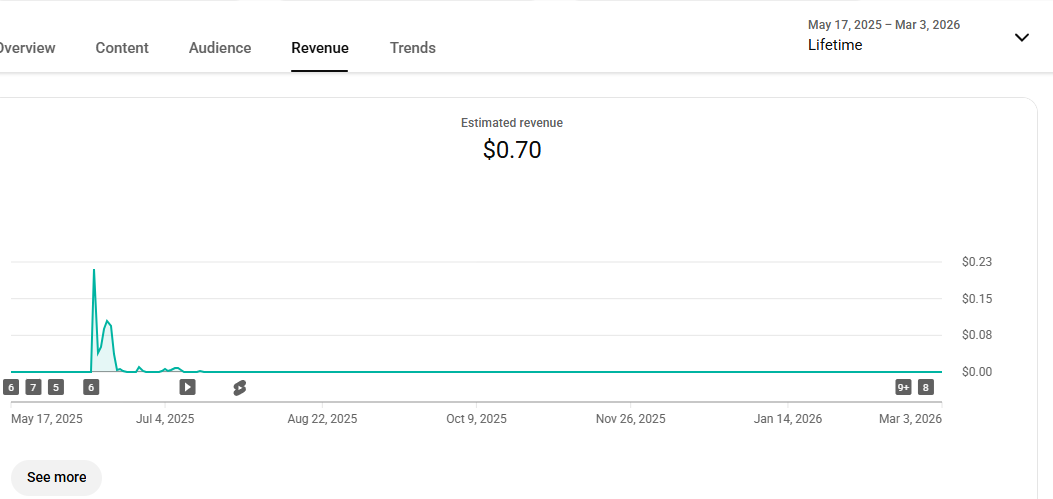The height and width of the screenshot is (499, 1053).
Task: Click the video play marker under chart
Action: click(x=187, y=387)
